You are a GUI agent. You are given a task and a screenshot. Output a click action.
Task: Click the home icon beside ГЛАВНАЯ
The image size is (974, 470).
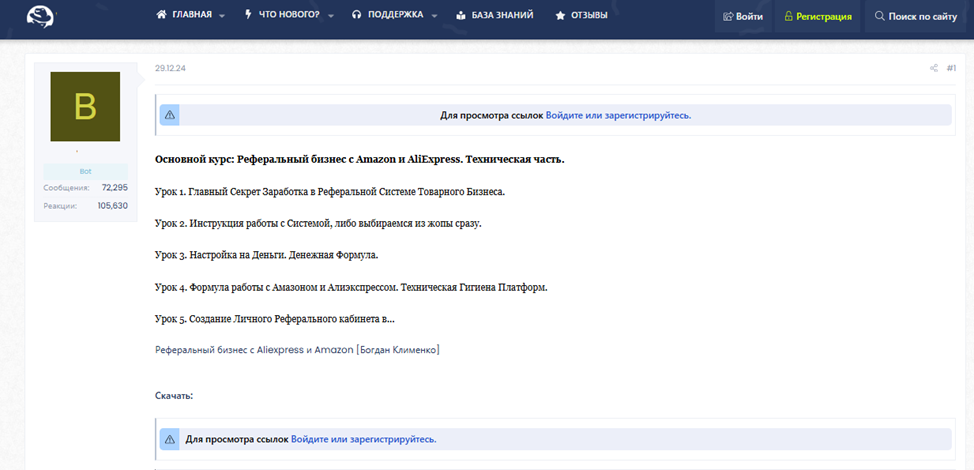tap(161, 15)
